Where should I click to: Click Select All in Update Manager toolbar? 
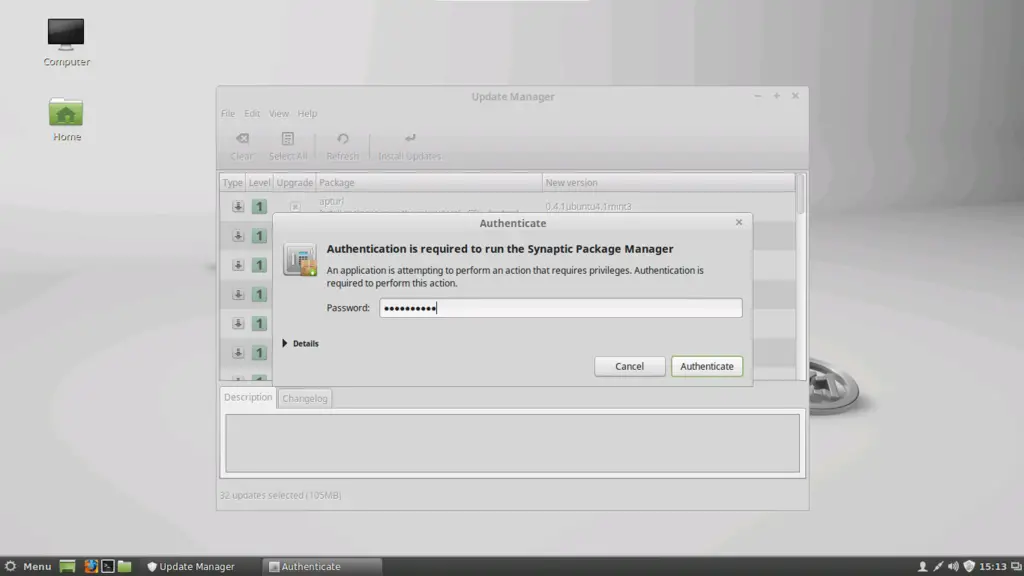[287, 146]
